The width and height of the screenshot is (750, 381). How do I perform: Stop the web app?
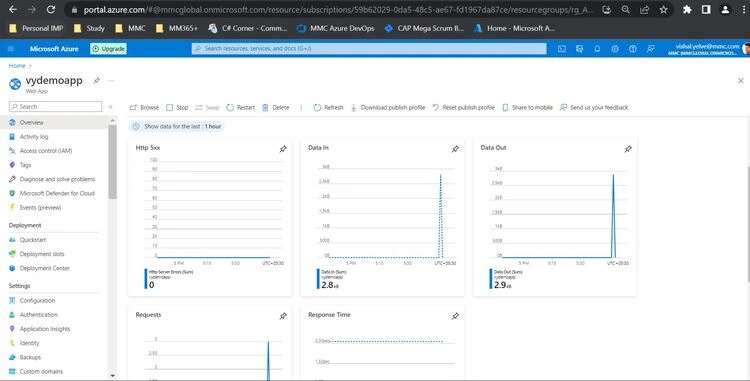pos(177,108)
